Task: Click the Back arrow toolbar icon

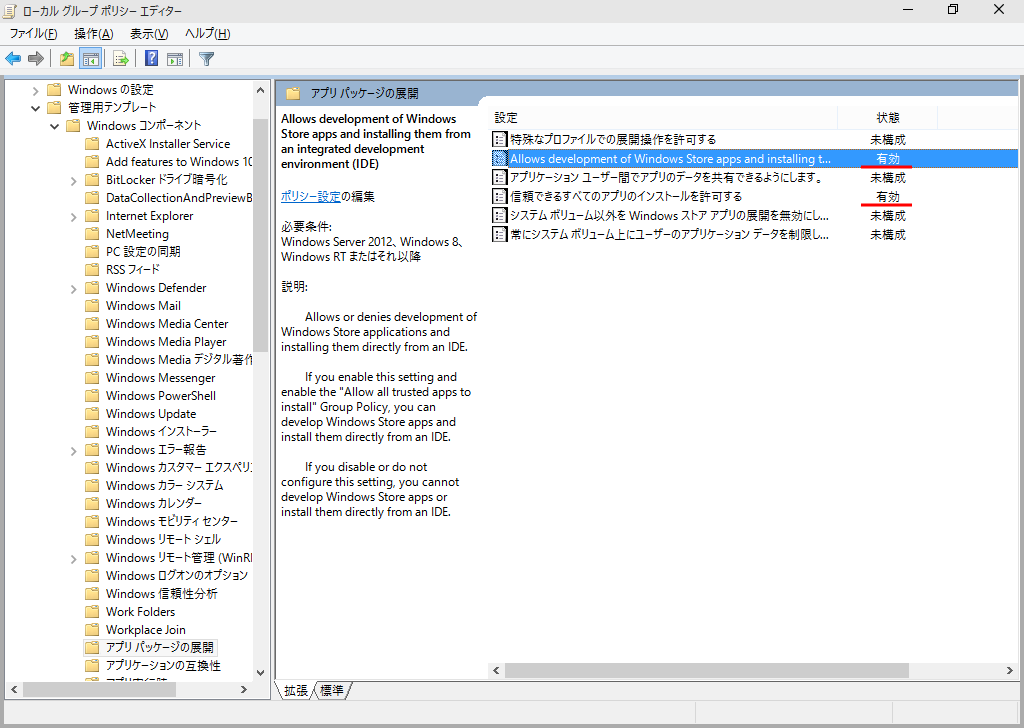Action: pyautogui.click(x=13, y=59)
